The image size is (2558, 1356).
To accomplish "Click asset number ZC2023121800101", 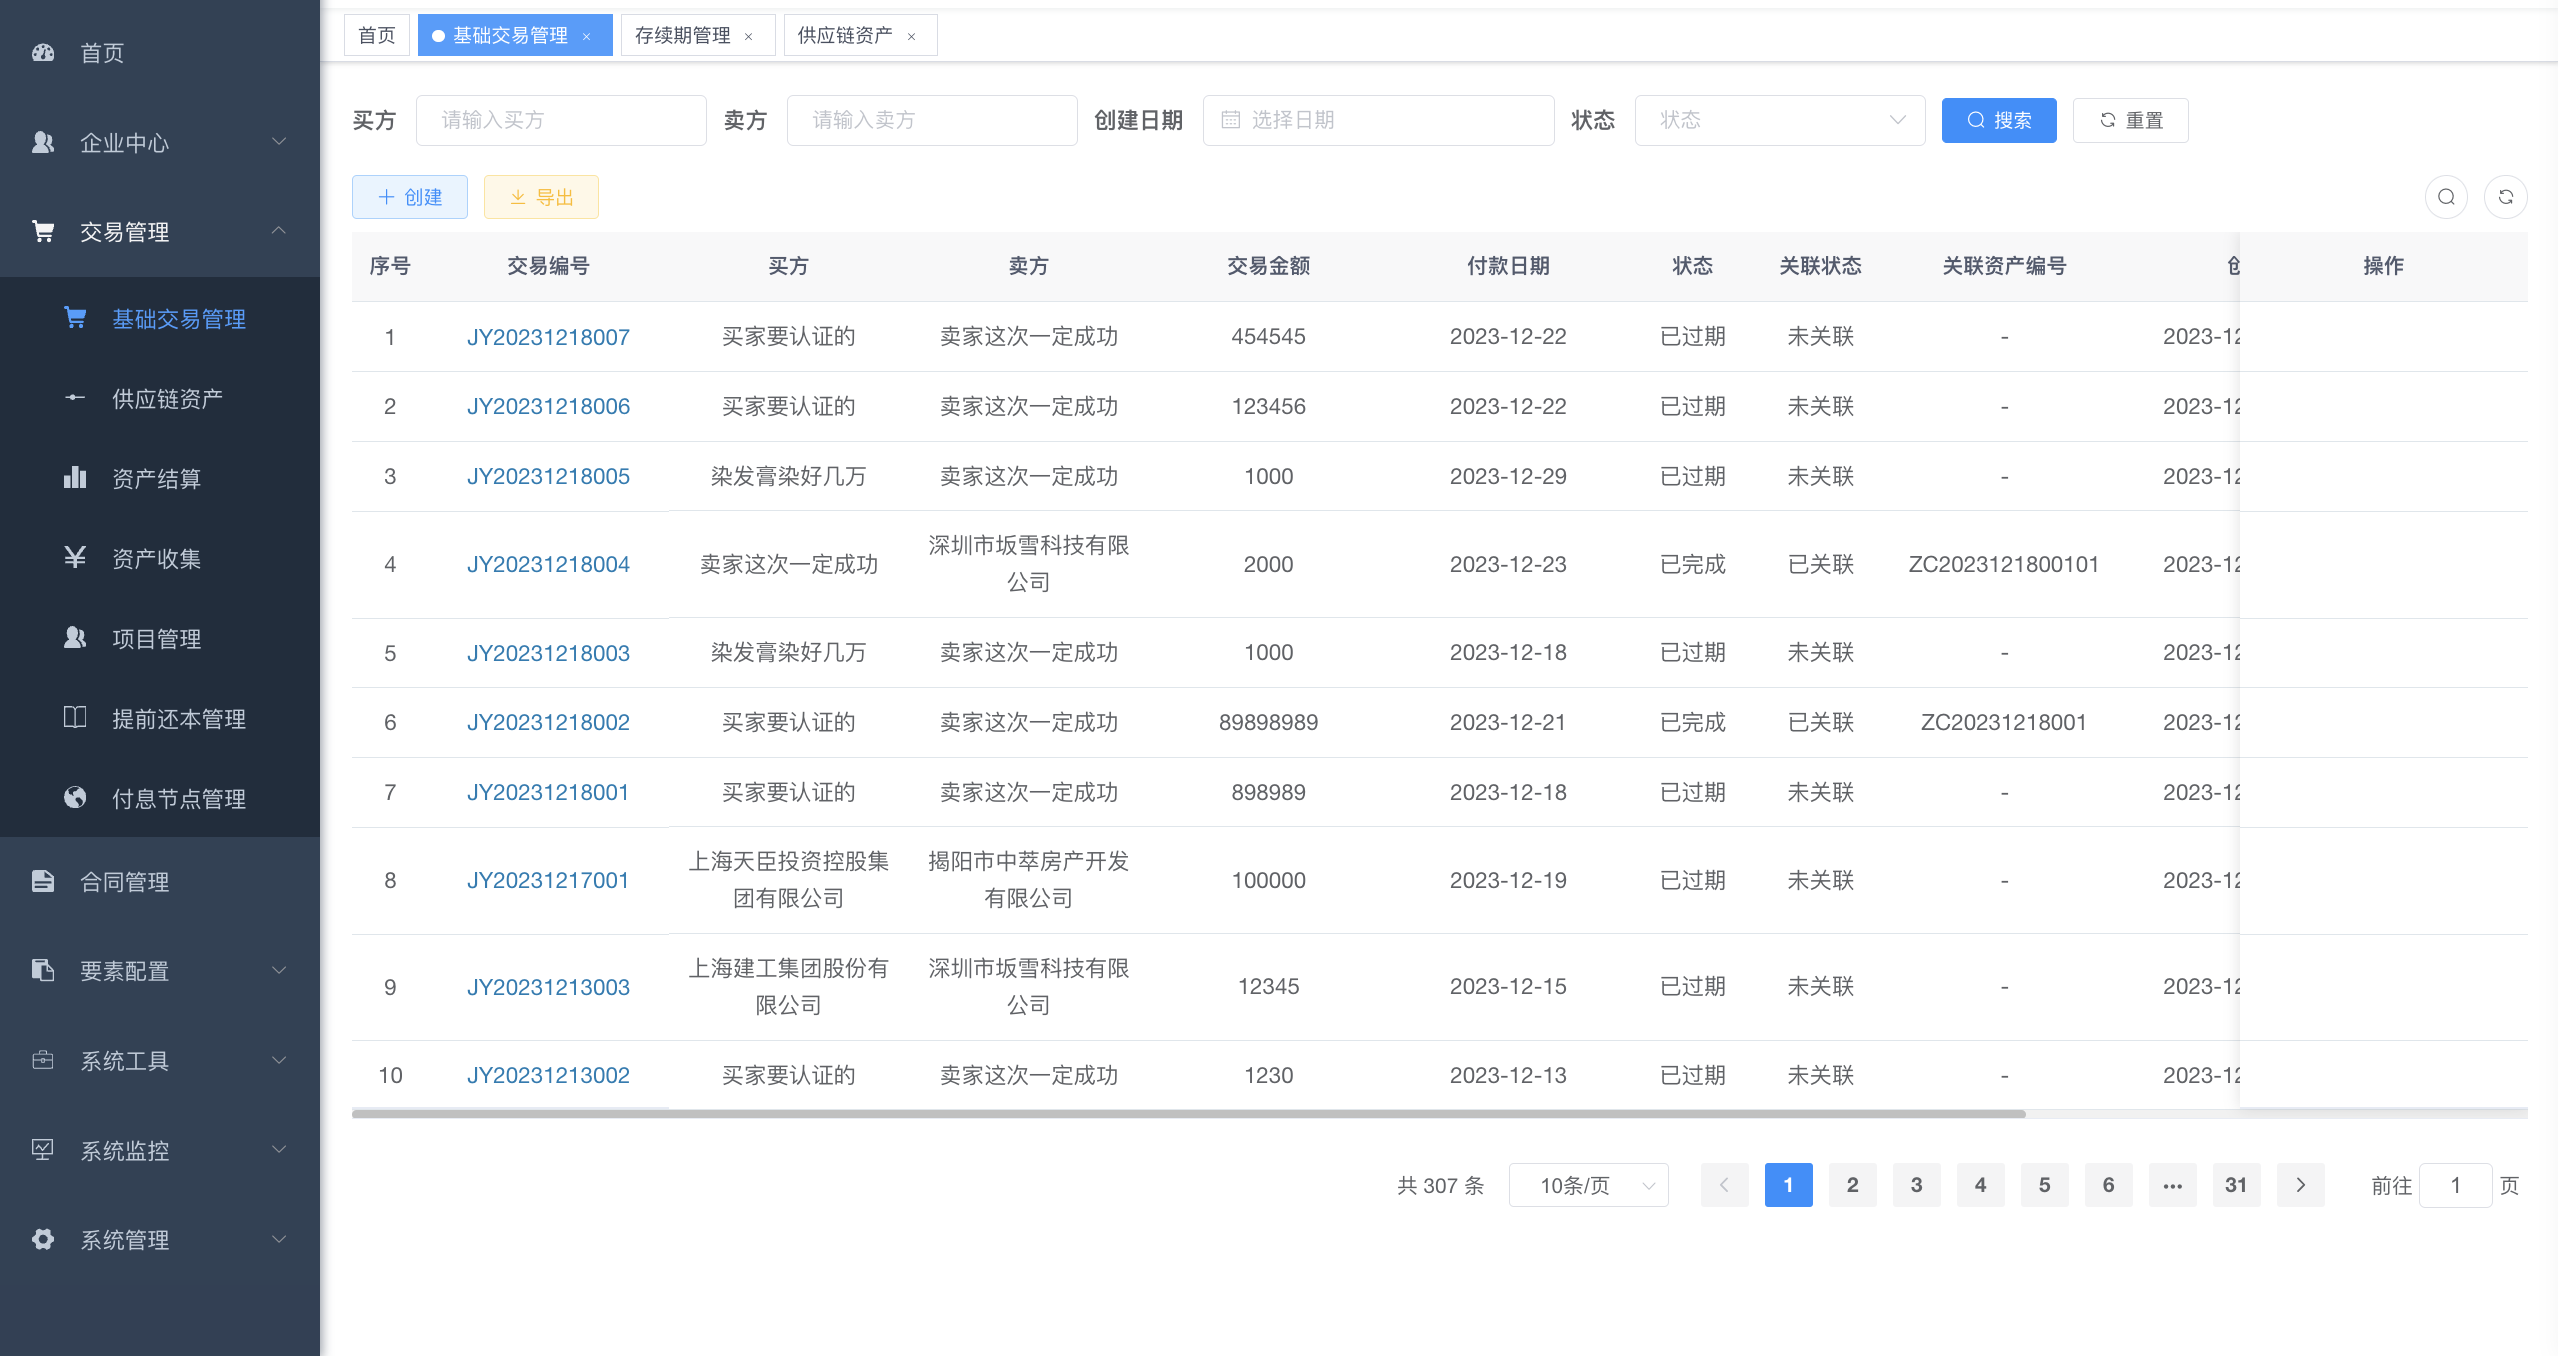I will coord(2003,565).
